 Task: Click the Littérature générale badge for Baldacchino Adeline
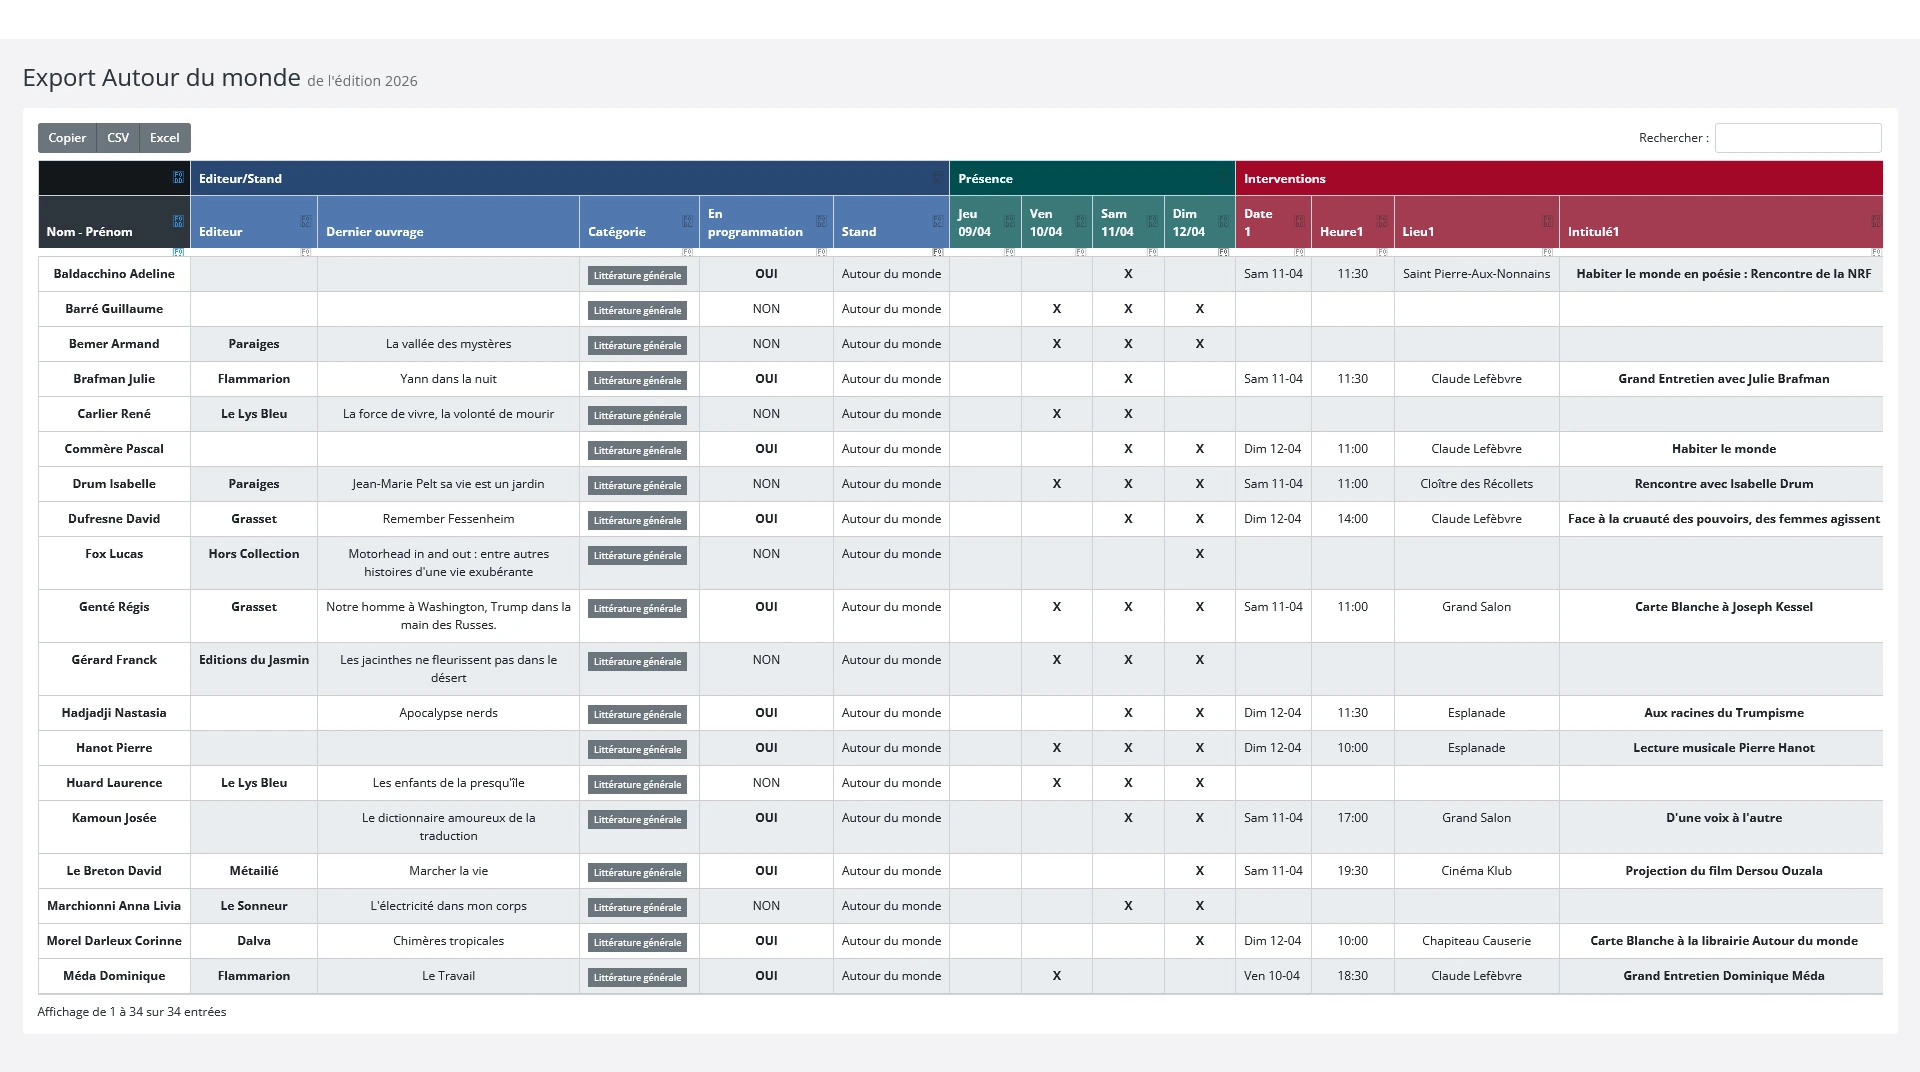pyautogui.click(x=637, y=275)
